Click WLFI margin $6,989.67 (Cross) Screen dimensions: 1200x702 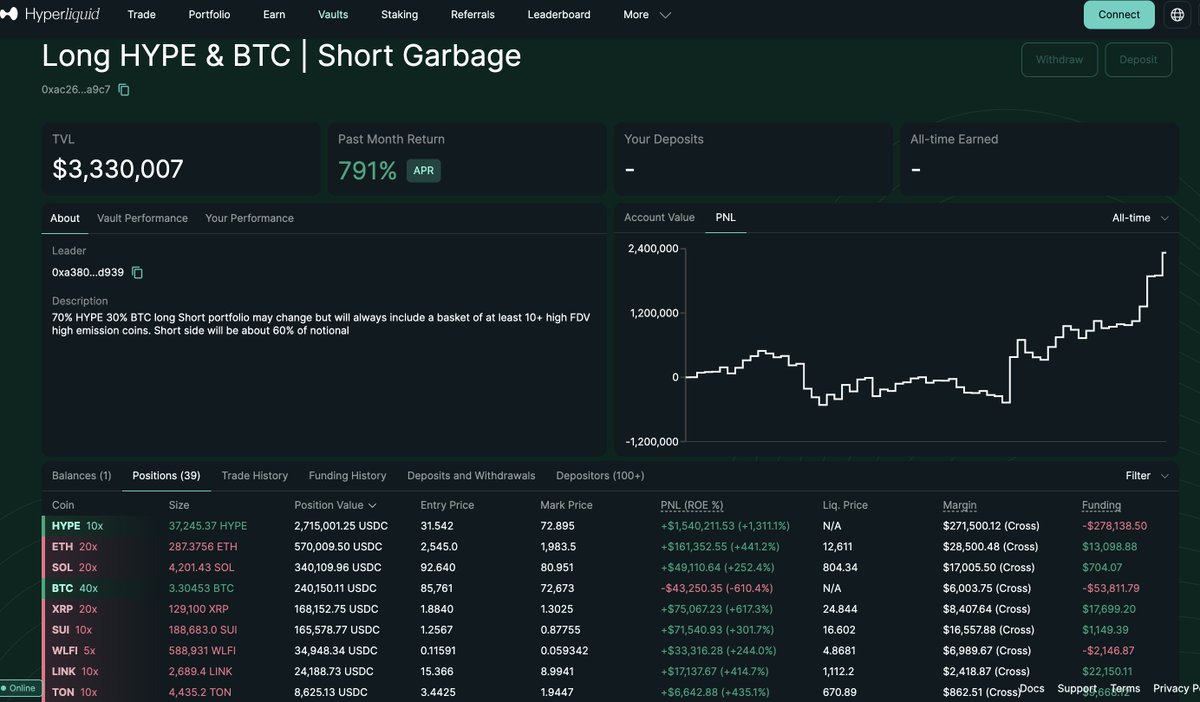[988, 651]
